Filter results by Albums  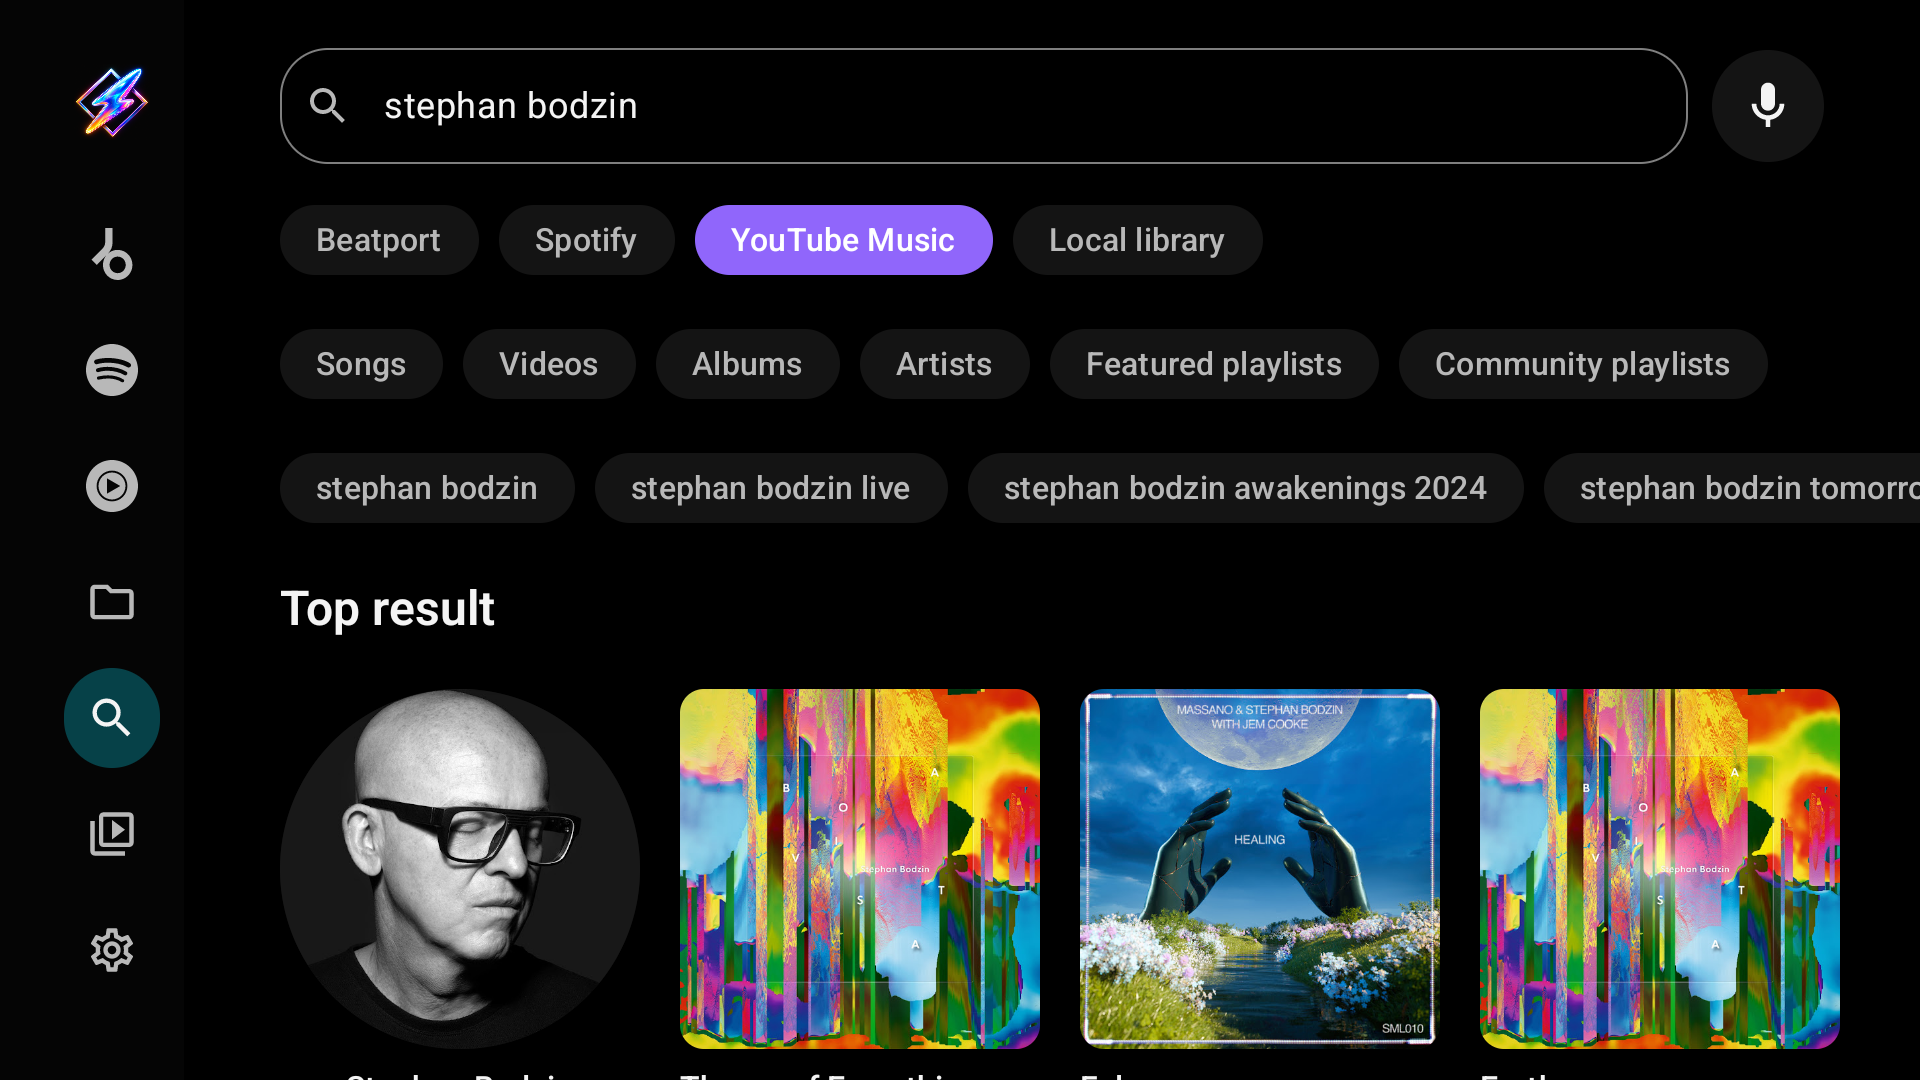pyautogui.click(x=748, y=364)
